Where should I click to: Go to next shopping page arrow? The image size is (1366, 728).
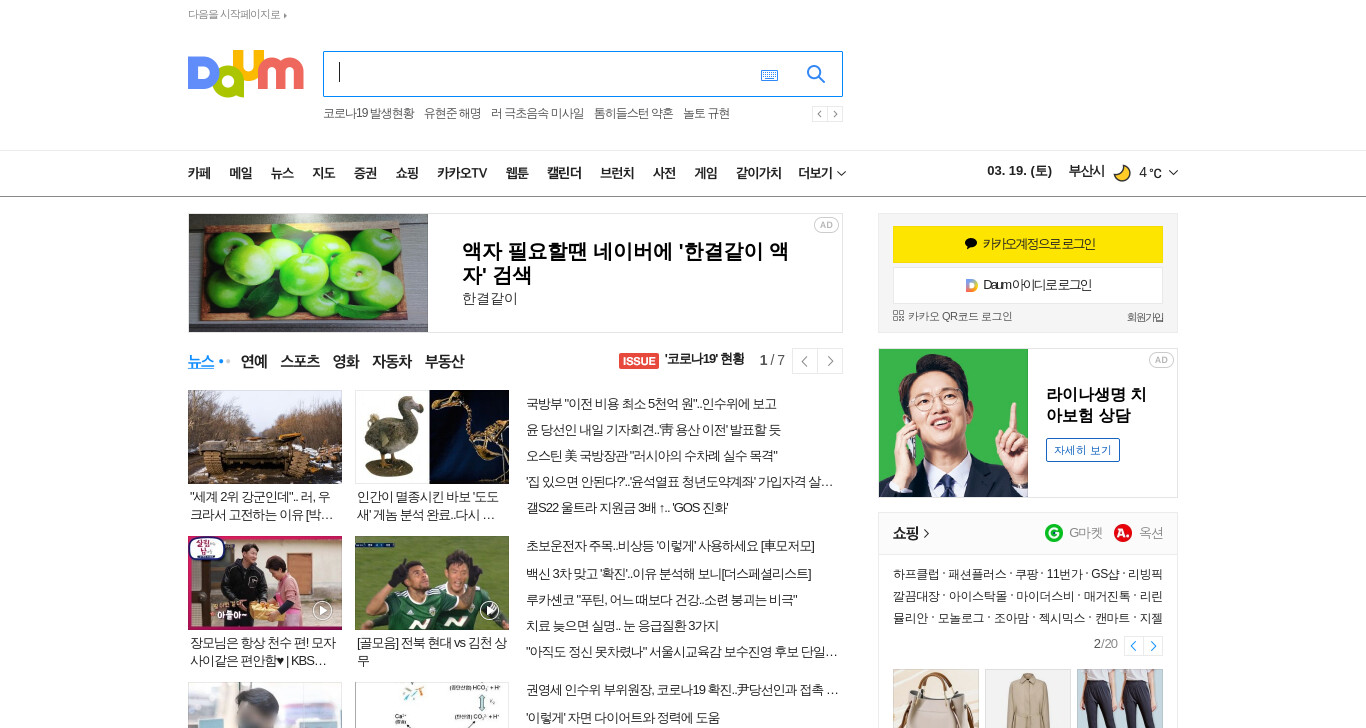click(1153, 646)
